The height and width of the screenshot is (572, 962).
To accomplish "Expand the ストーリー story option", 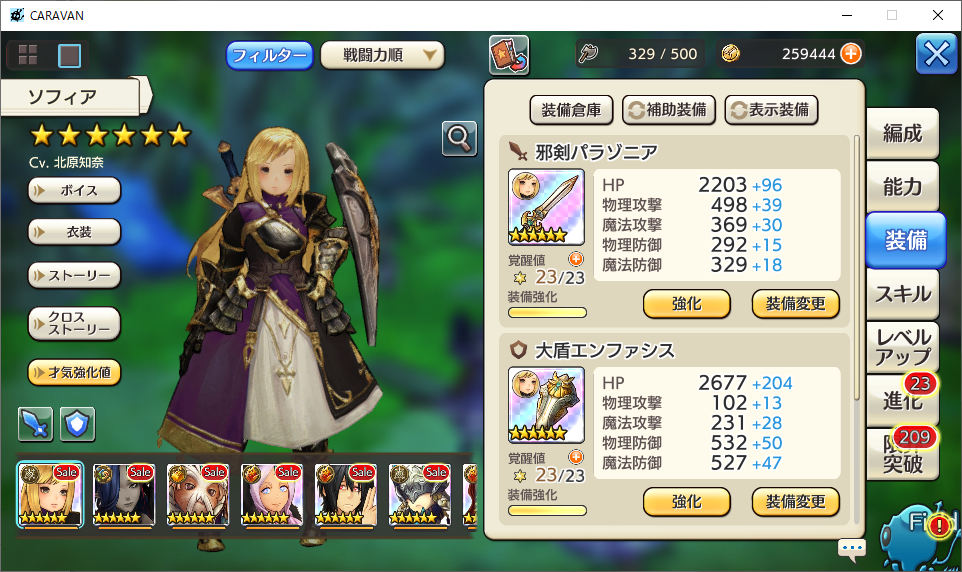I will (x=74, y=276).
